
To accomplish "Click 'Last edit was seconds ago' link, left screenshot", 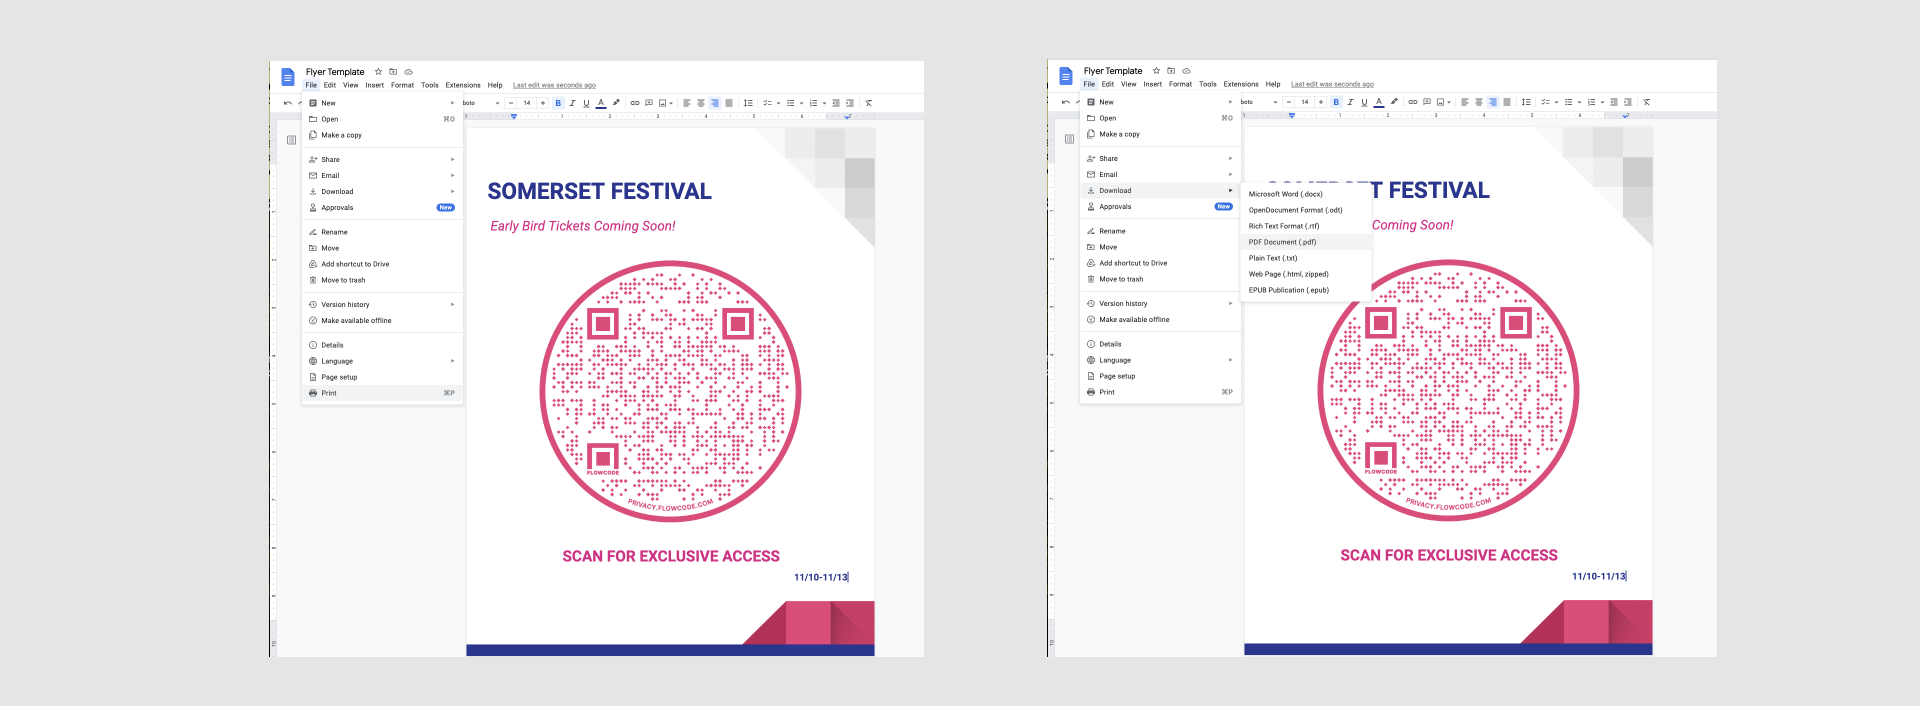I will pos(554,85).
